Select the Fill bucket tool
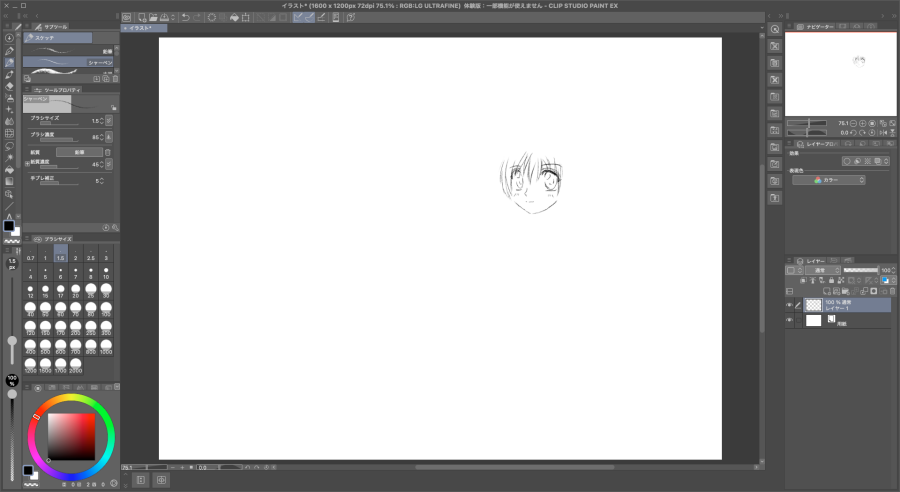Viewport: 900px width, 492px height. [x=9, y=169]
